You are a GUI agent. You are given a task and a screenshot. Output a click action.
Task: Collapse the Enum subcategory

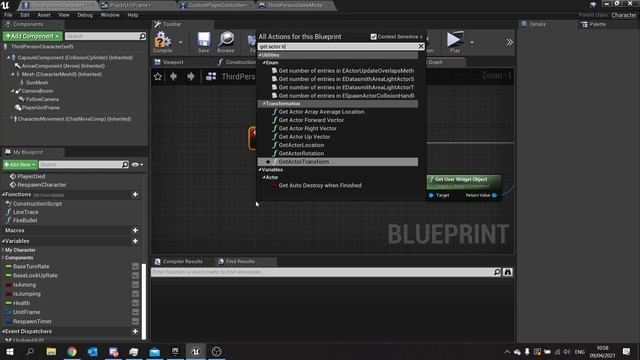pos(264,63)
